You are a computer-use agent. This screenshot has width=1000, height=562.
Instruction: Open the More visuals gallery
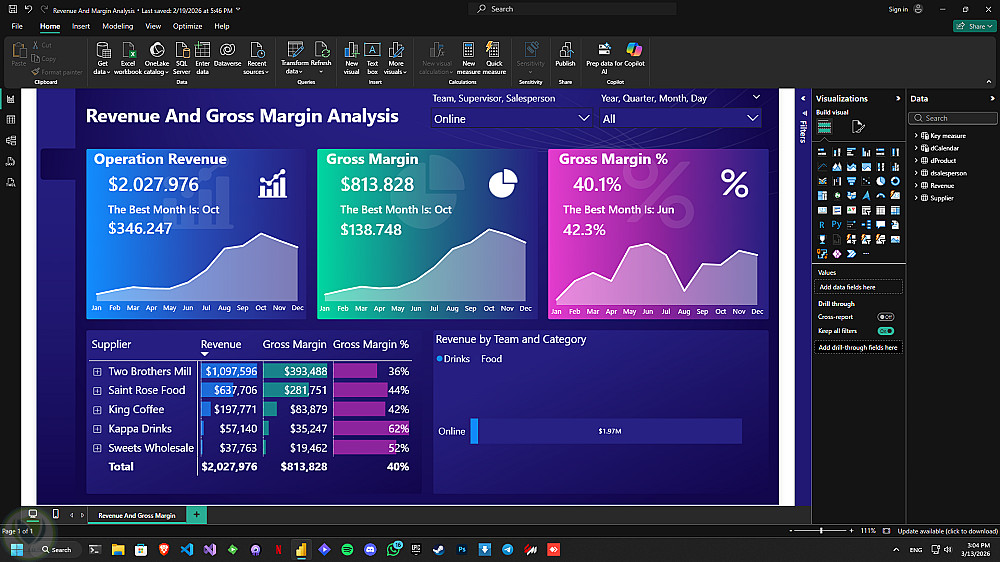(x=396, y=58)
